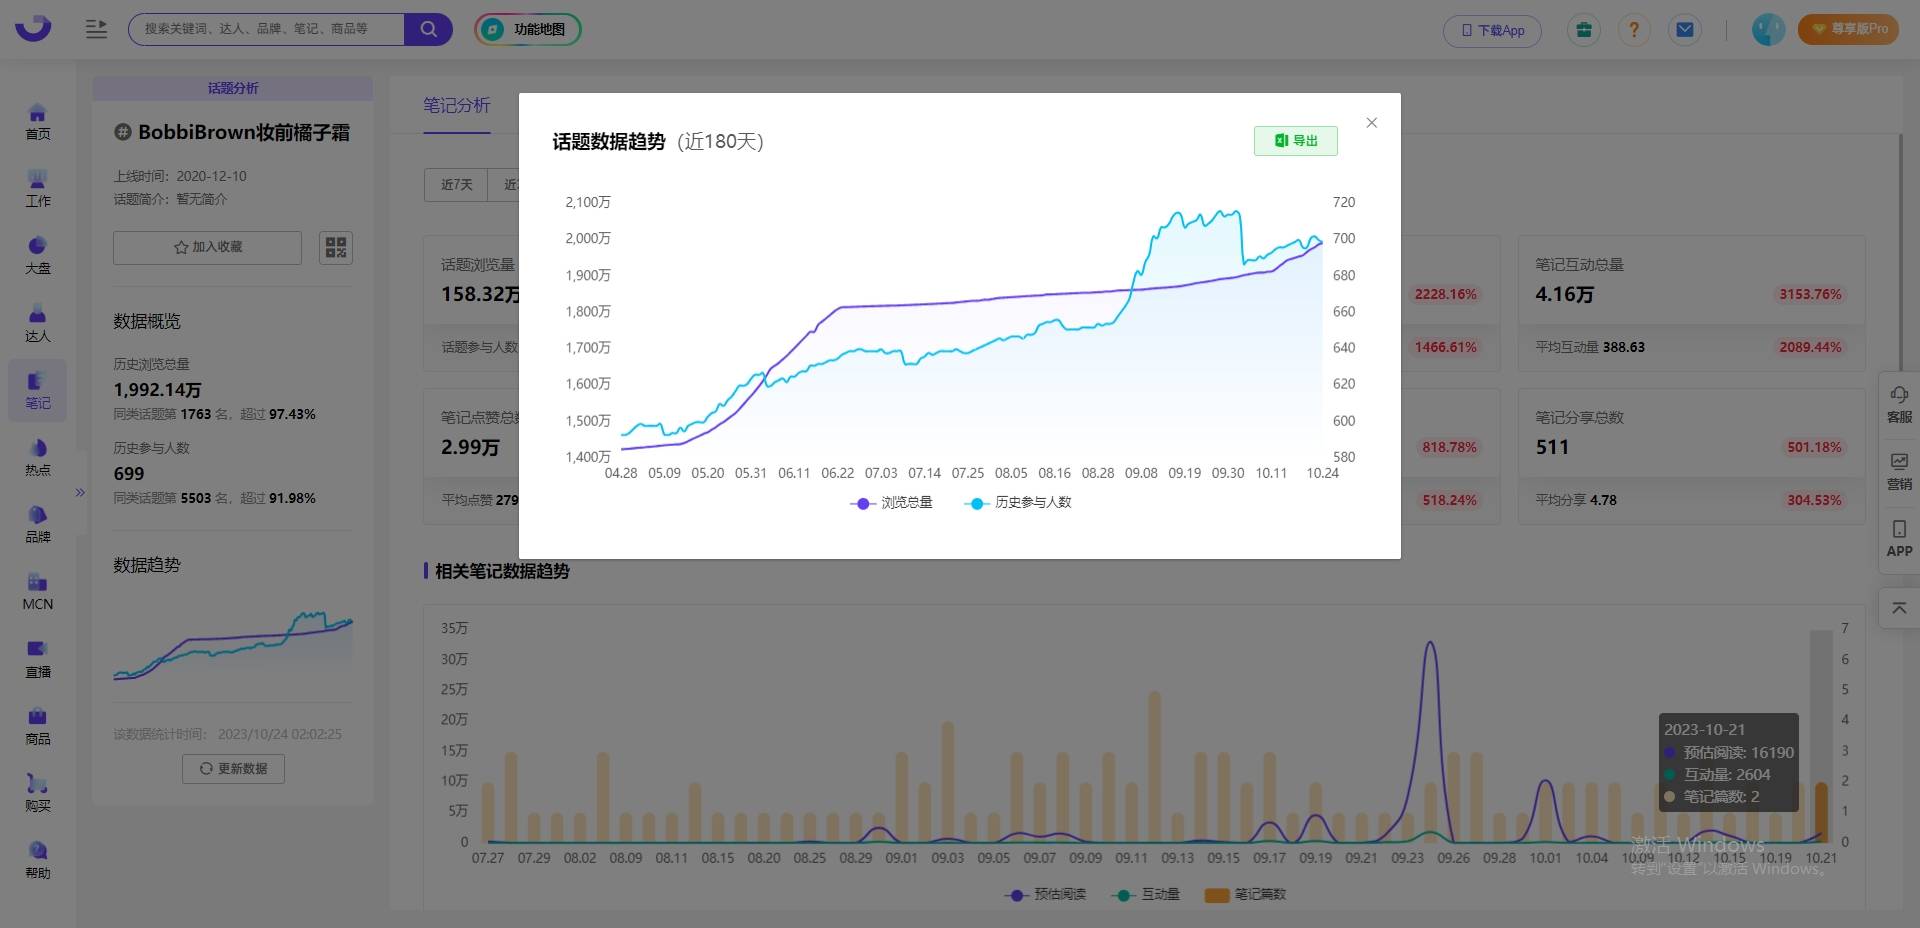Click the 699 participants value
1920x928 pixels.
[129, 474]
